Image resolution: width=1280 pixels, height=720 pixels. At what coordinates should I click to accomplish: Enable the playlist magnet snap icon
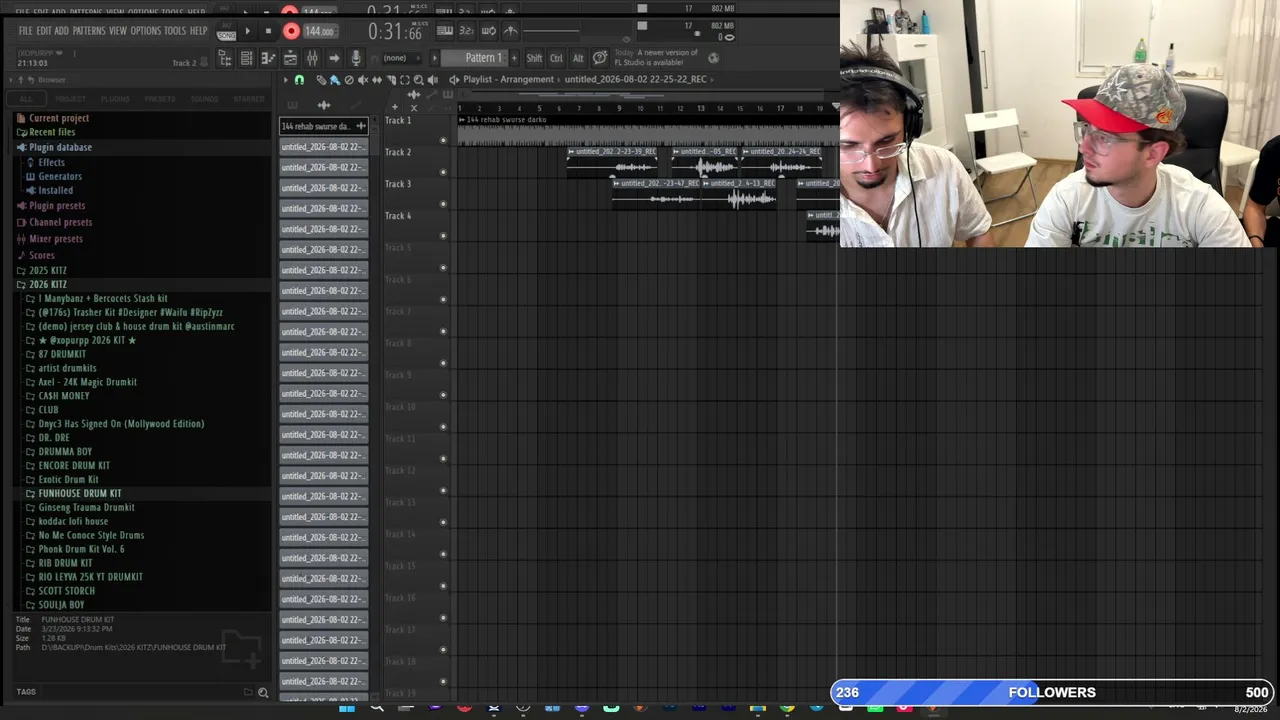[x=299, y=80]
